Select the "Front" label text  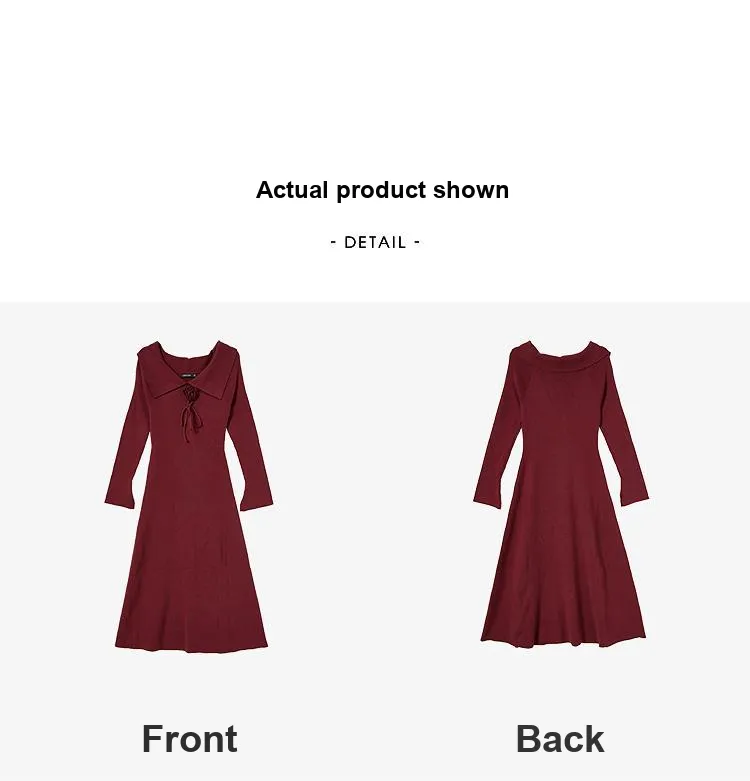coord(190,739)
